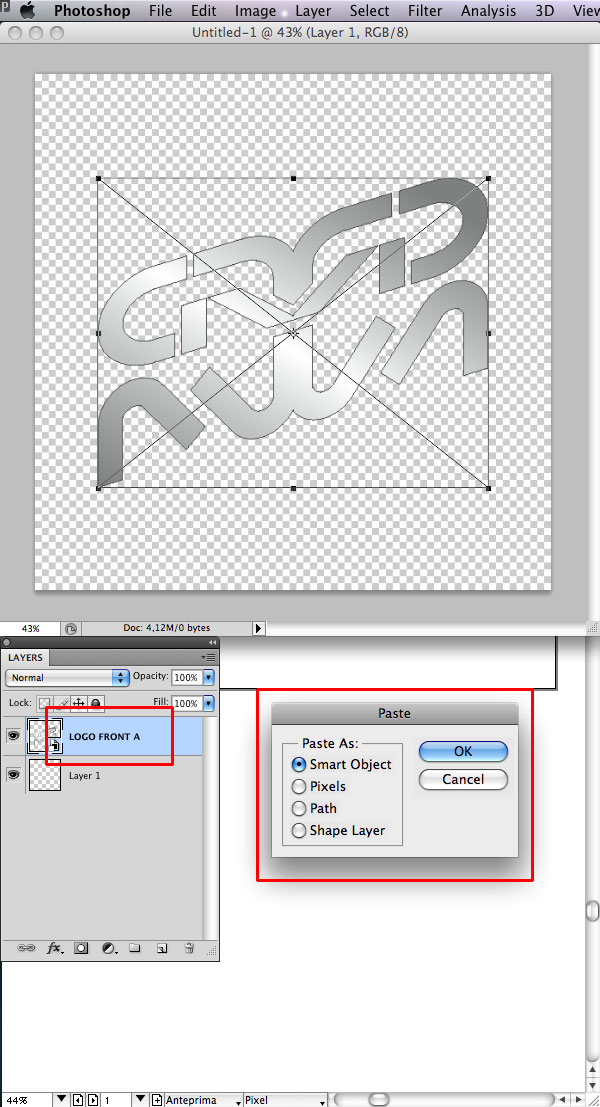
Task: Click the link layers icon
Action: tap(26, 948)
